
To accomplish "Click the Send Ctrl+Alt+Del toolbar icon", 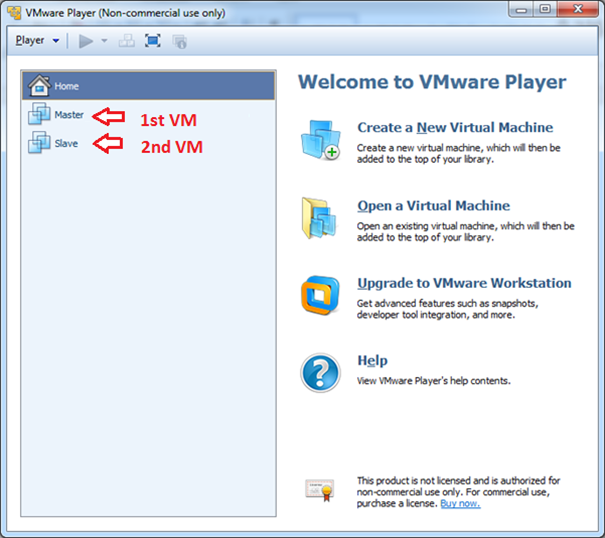I will pos(127,41).
